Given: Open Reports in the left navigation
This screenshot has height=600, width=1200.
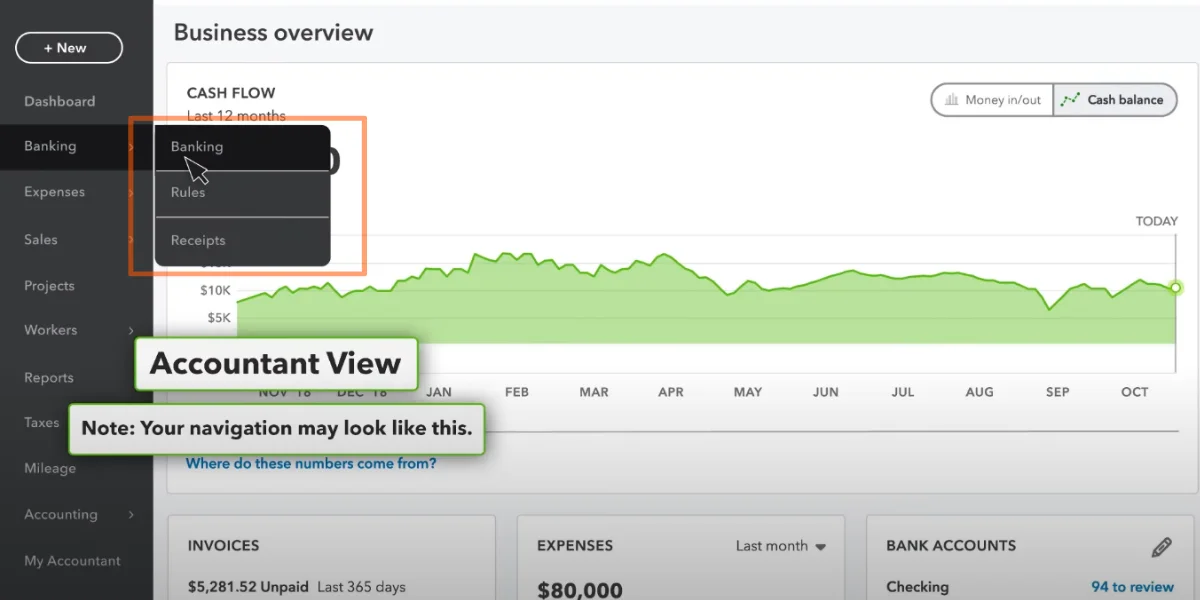Looking at the screenshot, I should pyautogui.click(x=49, y=378).
